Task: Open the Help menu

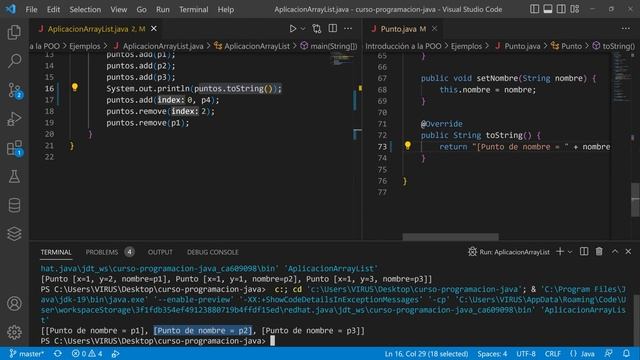Action: [226, 9]
